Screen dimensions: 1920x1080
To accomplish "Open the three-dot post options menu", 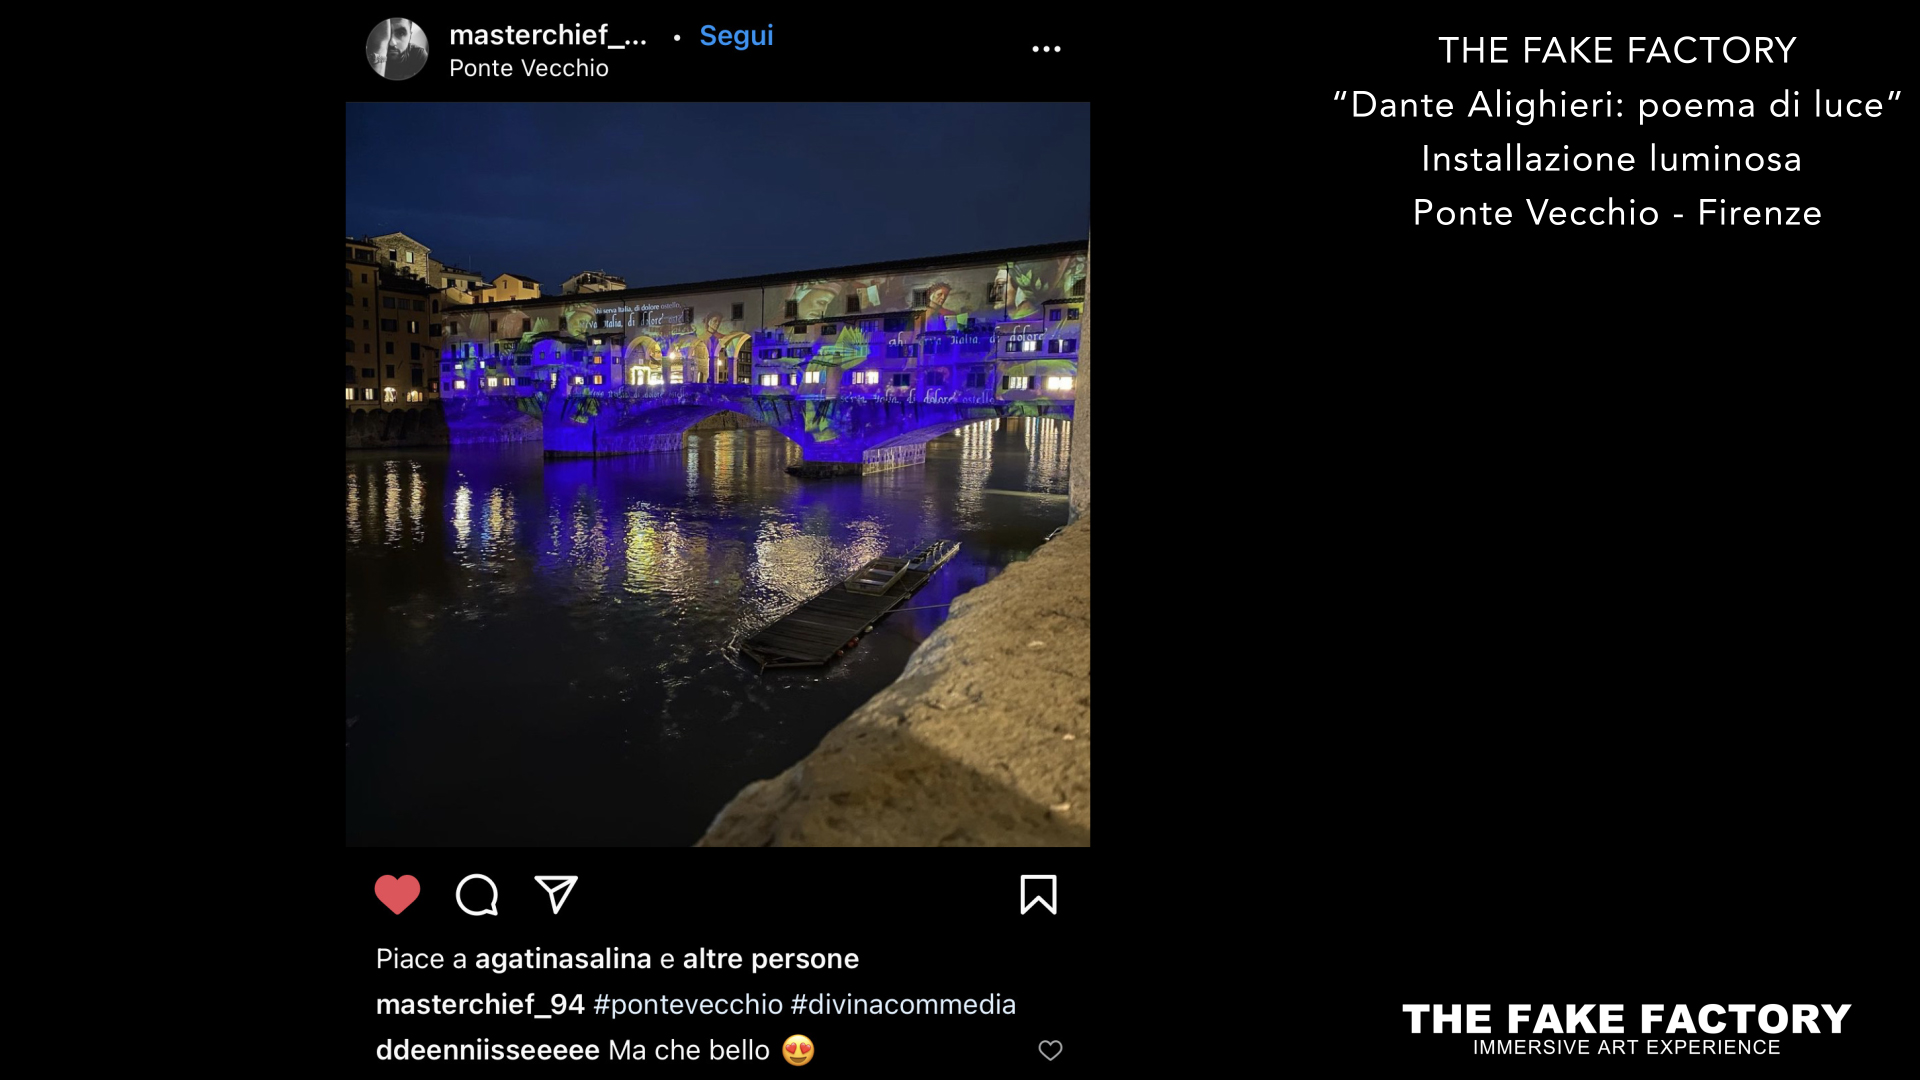I will [x=1046, y=49].
